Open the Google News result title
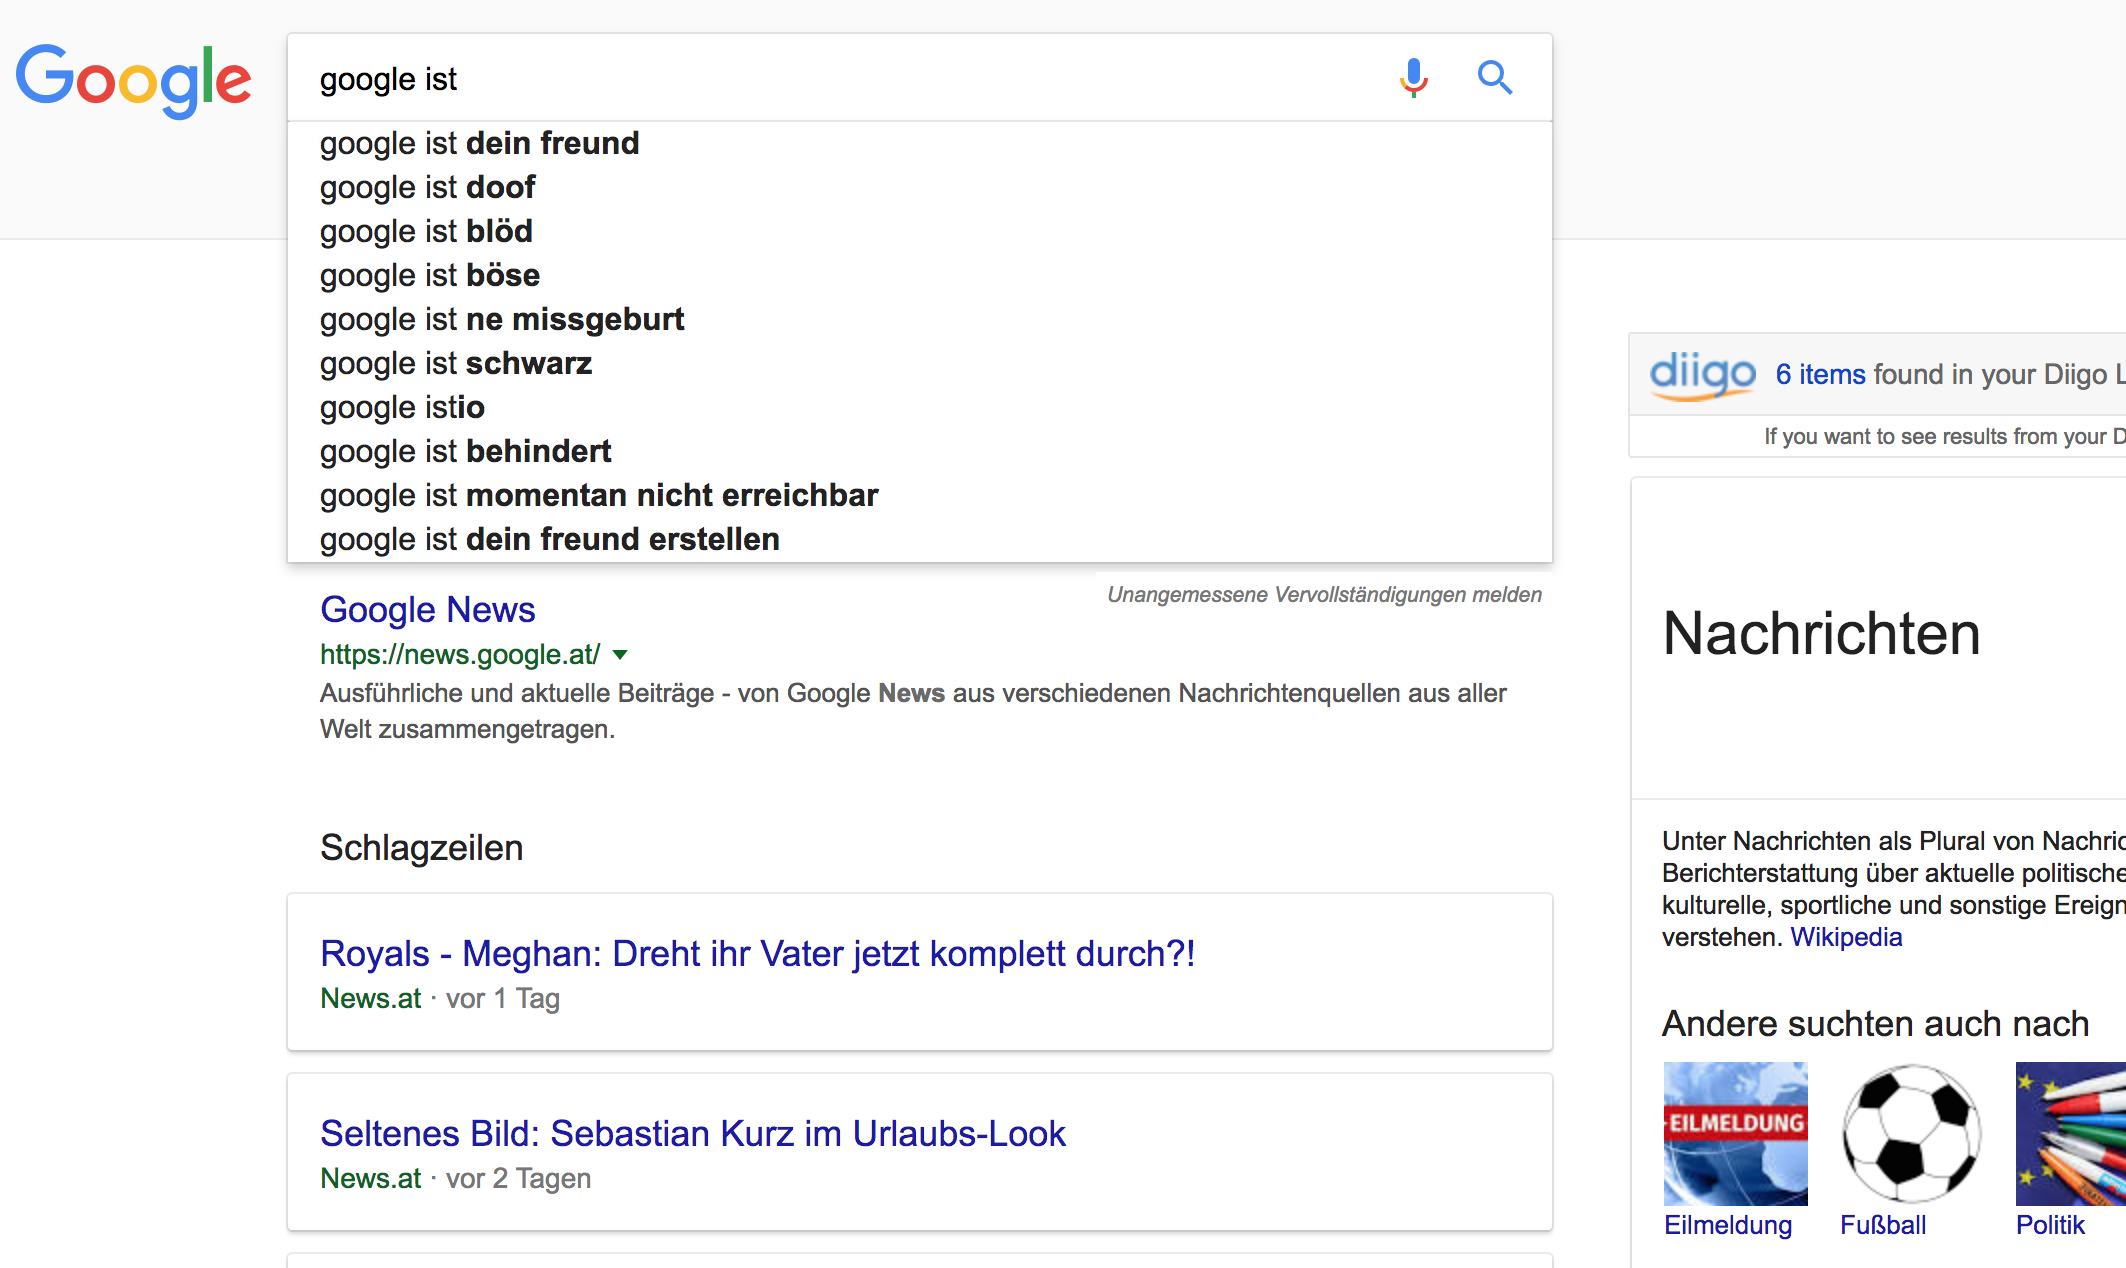The image size is (2126, 1268). (x=427, y=609)
